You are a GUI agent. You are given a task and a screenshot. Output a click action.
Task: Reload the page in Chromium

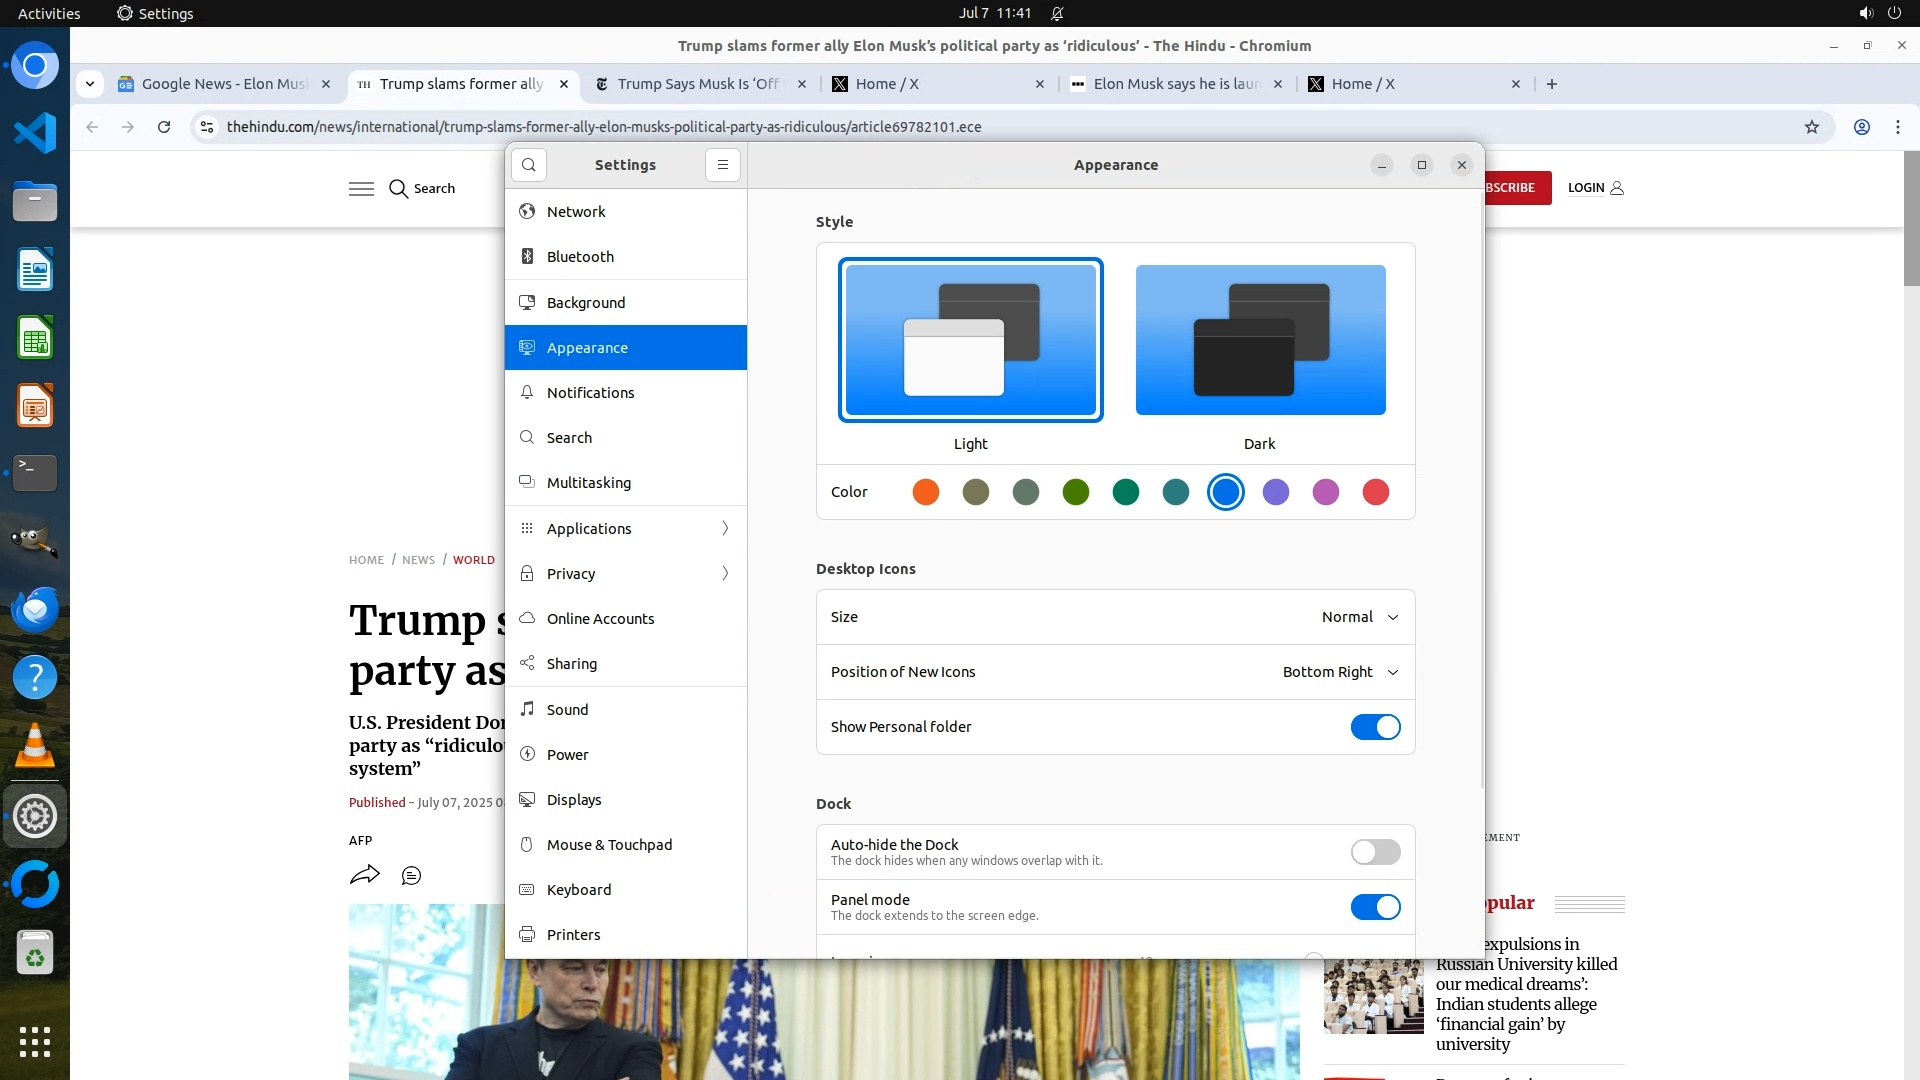click(164, 127)
